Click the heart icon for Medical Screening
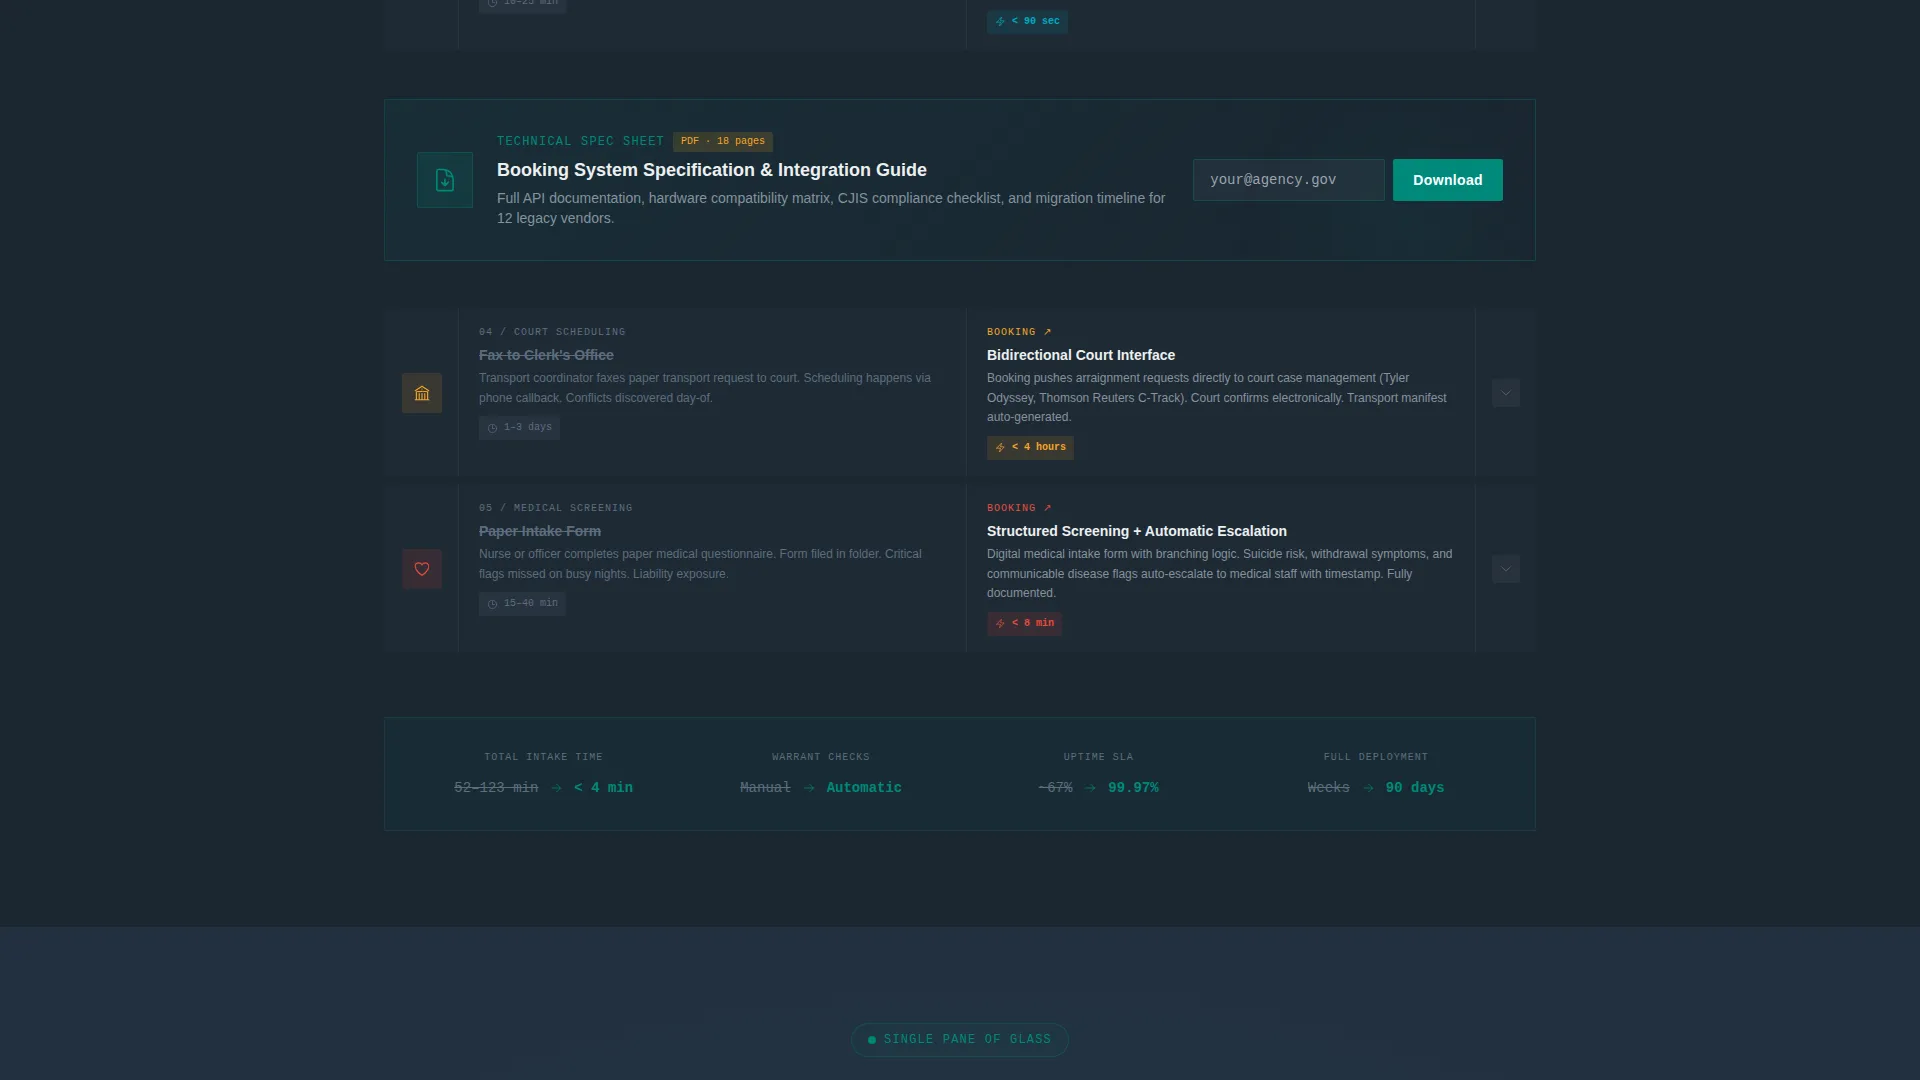Screen dimensions: 1920x1080 422,569
